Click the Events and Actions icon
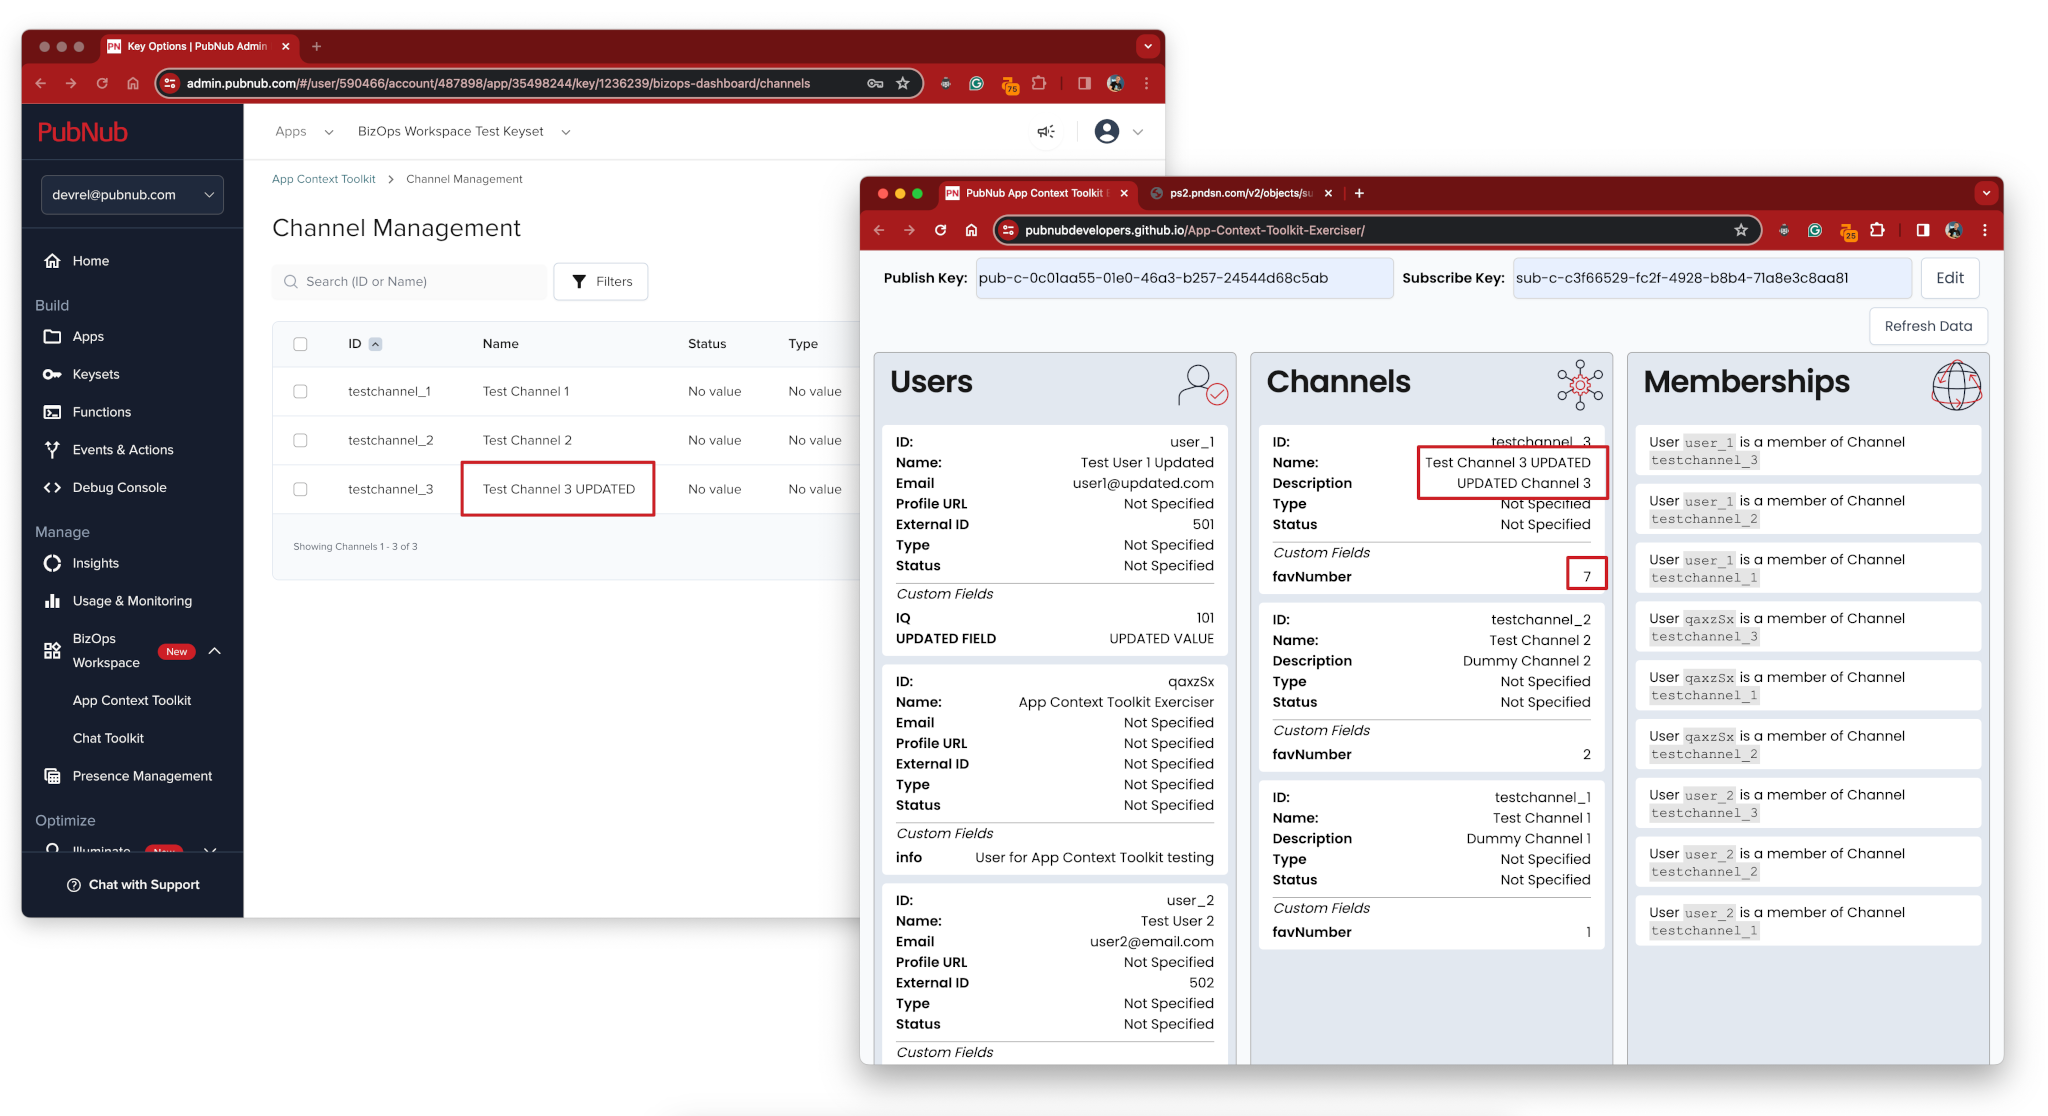This screenshot has height=1116, width=2048. [51, 448]
